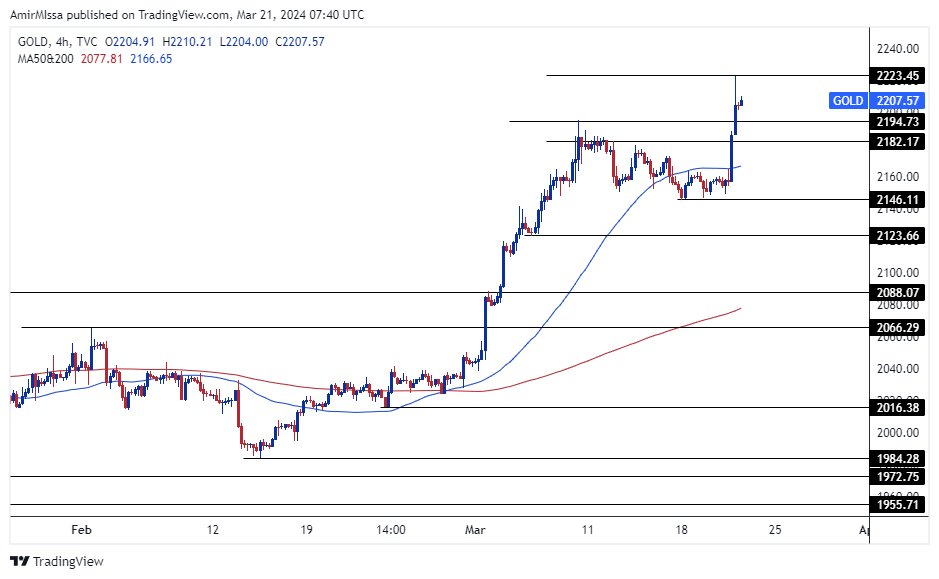Click the 2166.65 blue MA value
Viewport: 939px width, 579px height.
click(151, 59)
